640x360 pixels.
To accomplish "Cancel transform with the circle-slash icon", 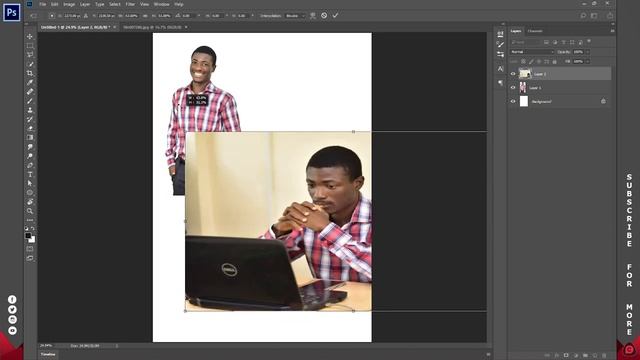I will point(324,16).
